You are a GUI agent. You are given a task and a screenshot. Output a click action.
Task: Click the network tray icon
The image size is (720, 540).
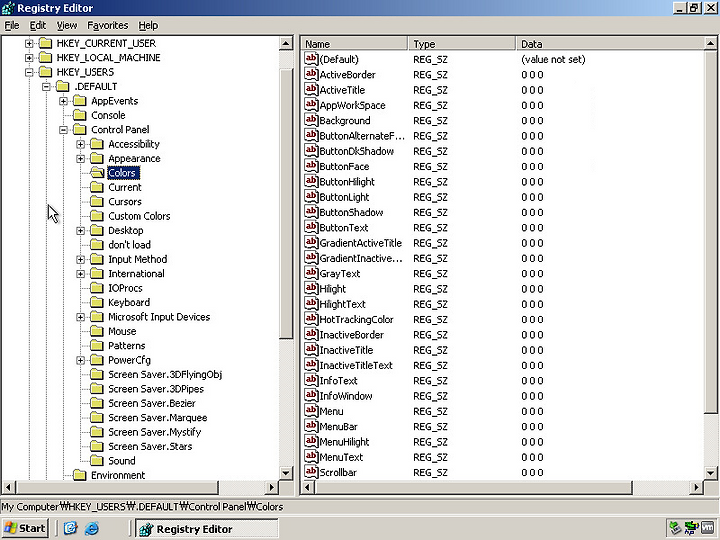(x=691, y=528)
